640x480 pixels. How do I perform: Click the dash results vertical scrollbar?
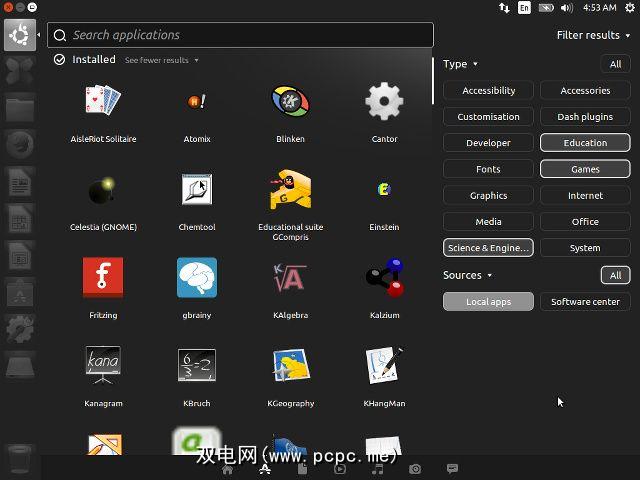[x=432, y=81]
